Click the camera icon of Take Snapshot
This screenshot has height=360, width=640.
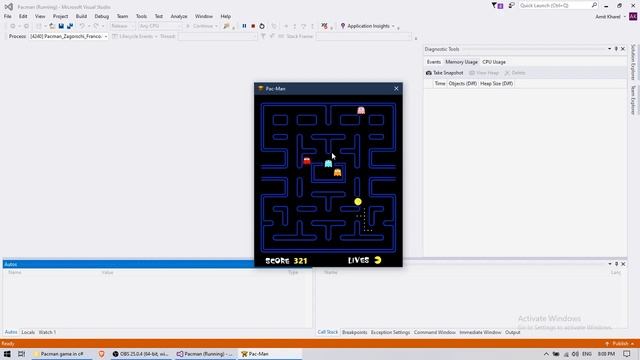coord(429,73)
